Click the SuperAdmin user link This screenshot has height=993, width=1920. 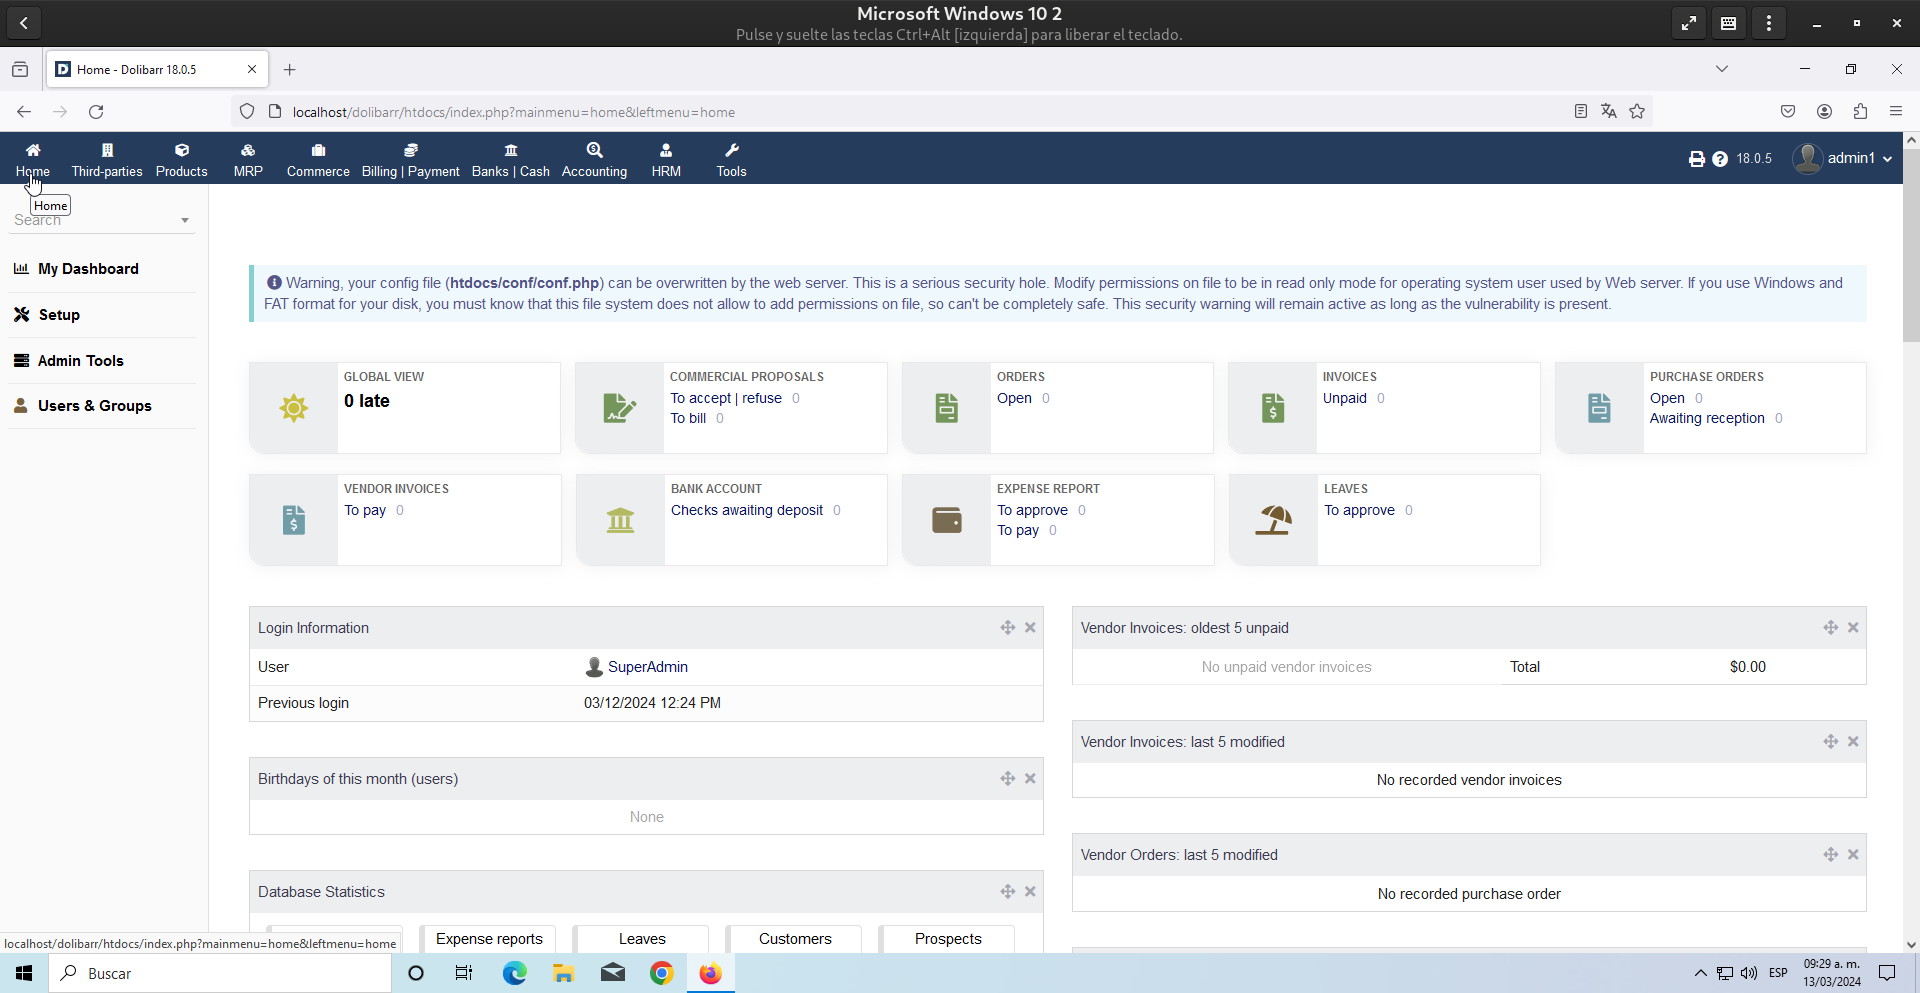coord(647,667)
